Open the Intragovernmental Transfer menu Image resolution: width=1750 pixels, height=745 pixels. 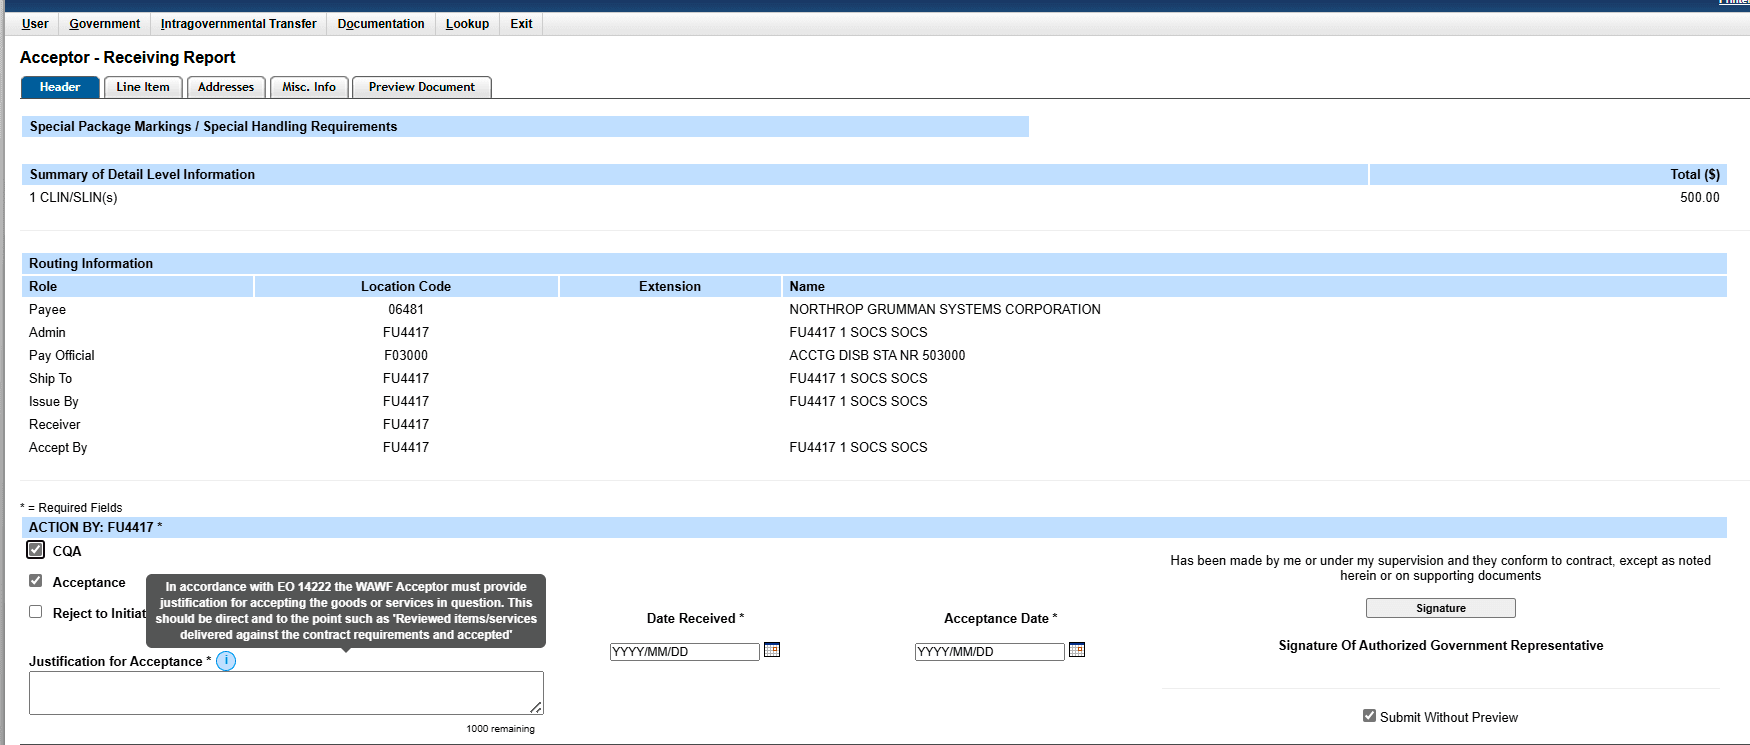pos(238,24)
